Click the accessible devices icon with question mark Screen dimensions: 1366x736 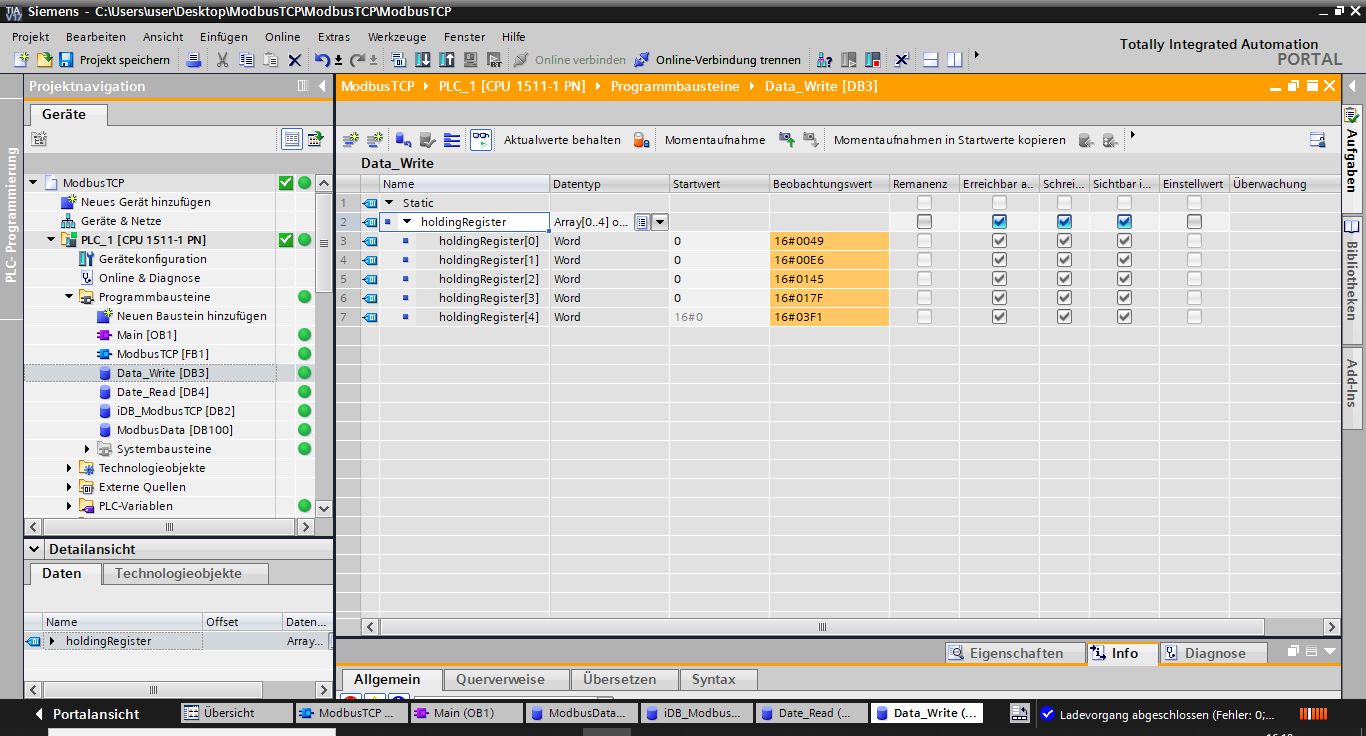tap(825, 60)
